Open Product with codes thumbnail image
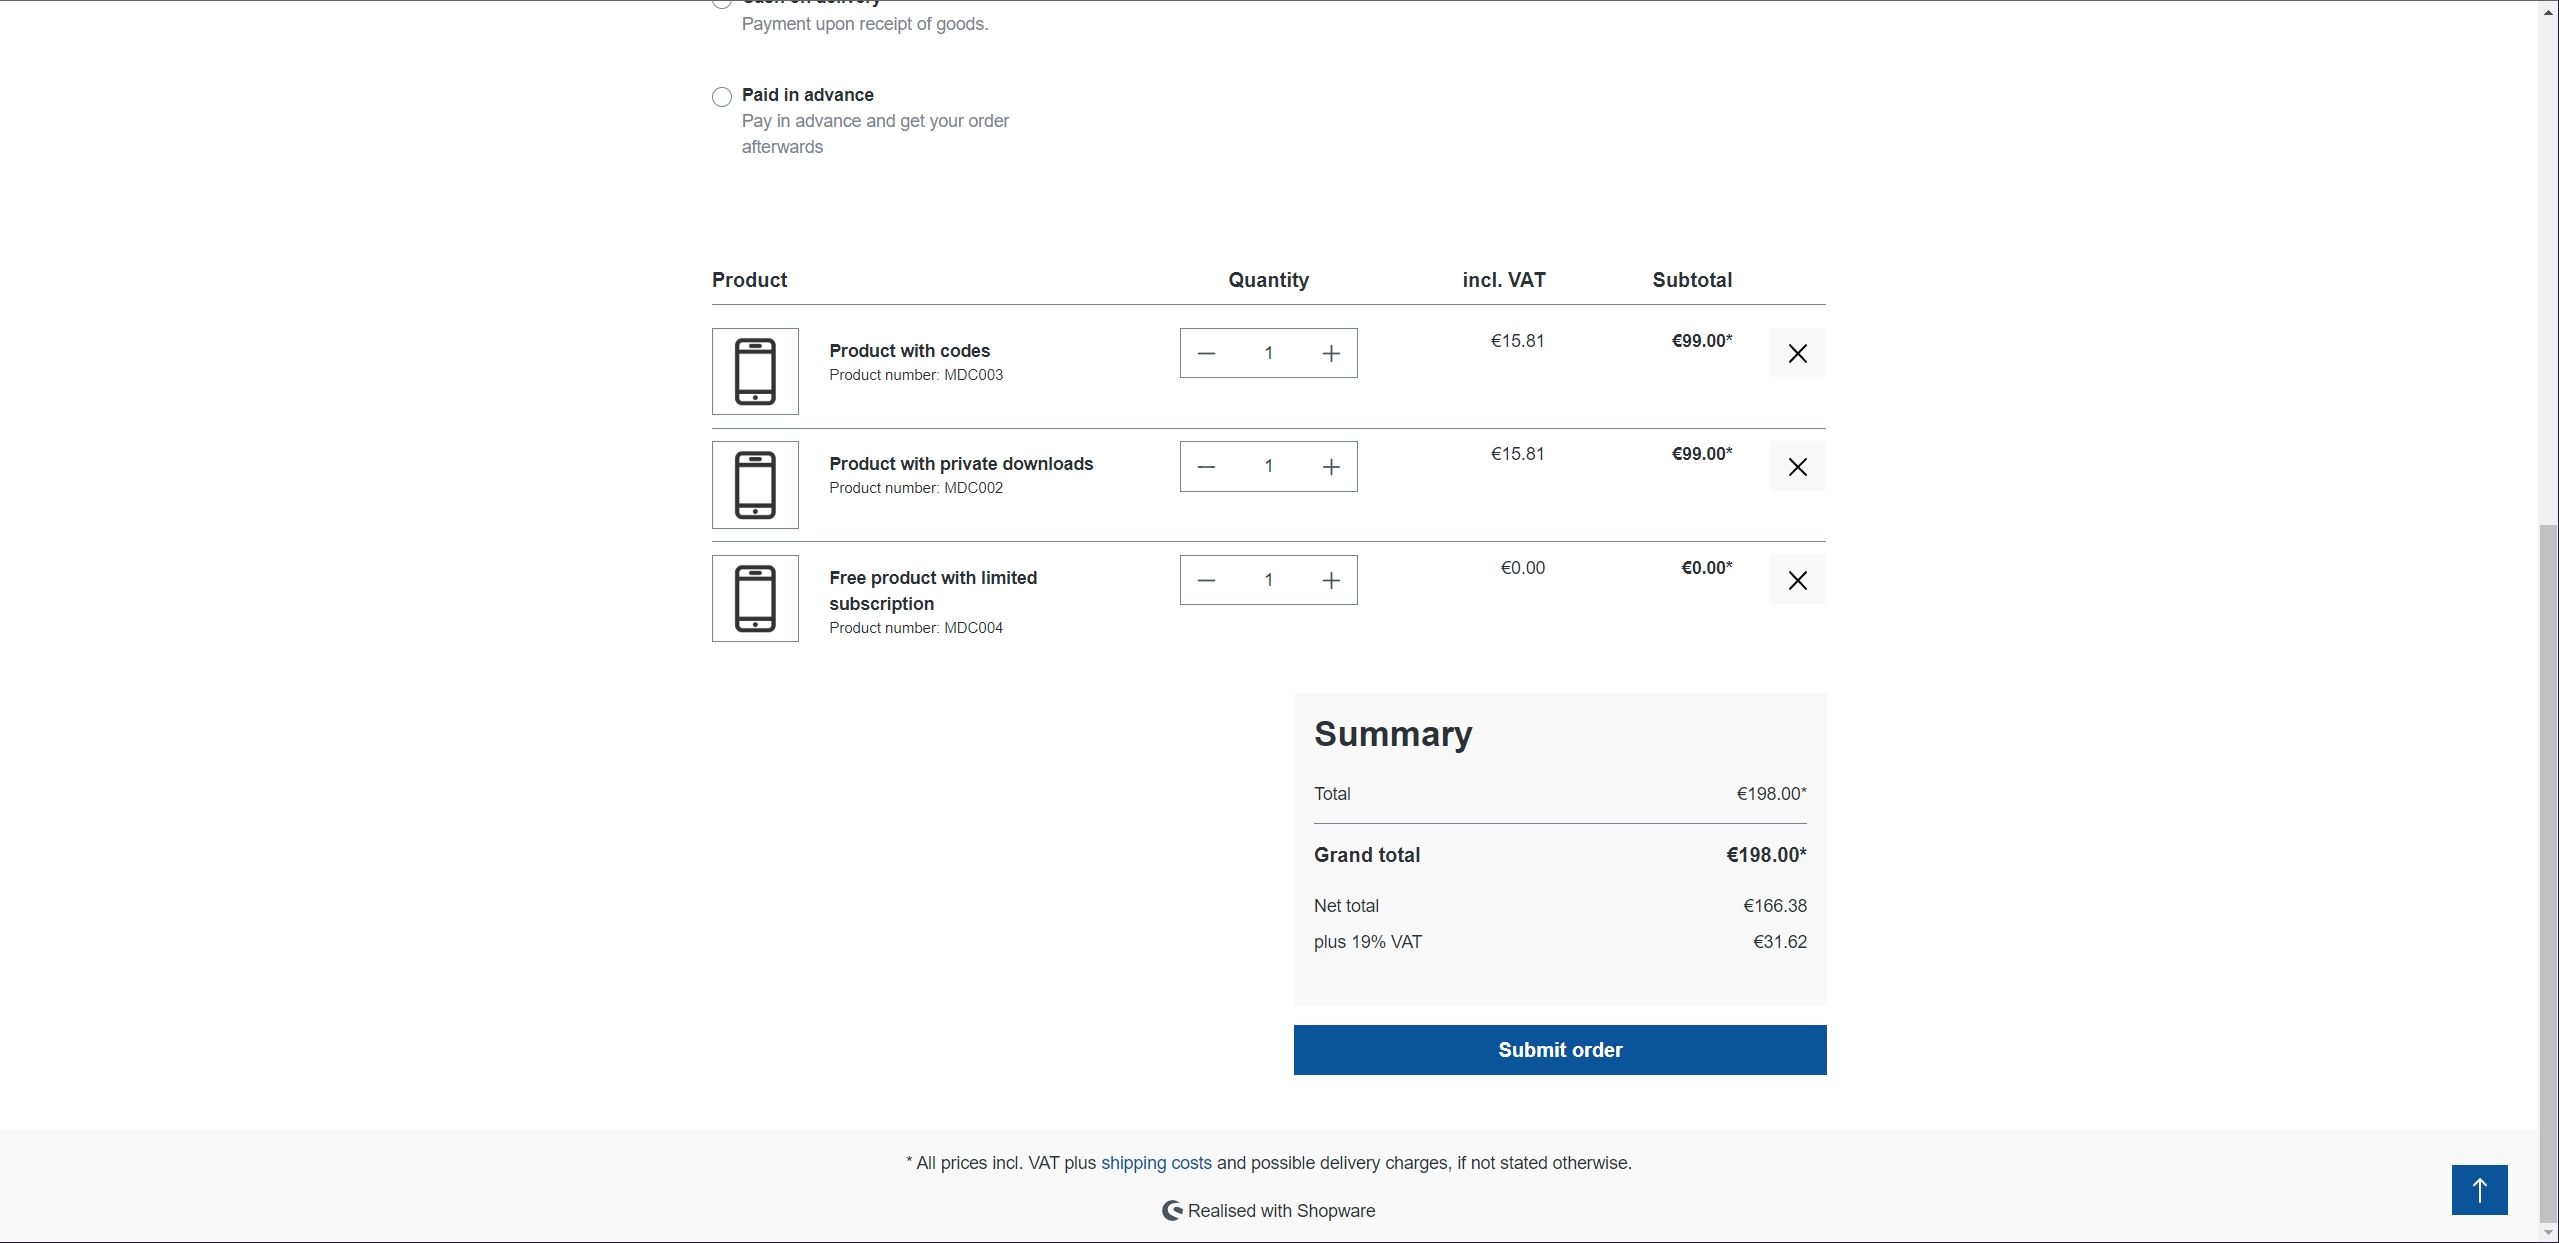This screenshot has height=1243, width=2559. (755, 371)
